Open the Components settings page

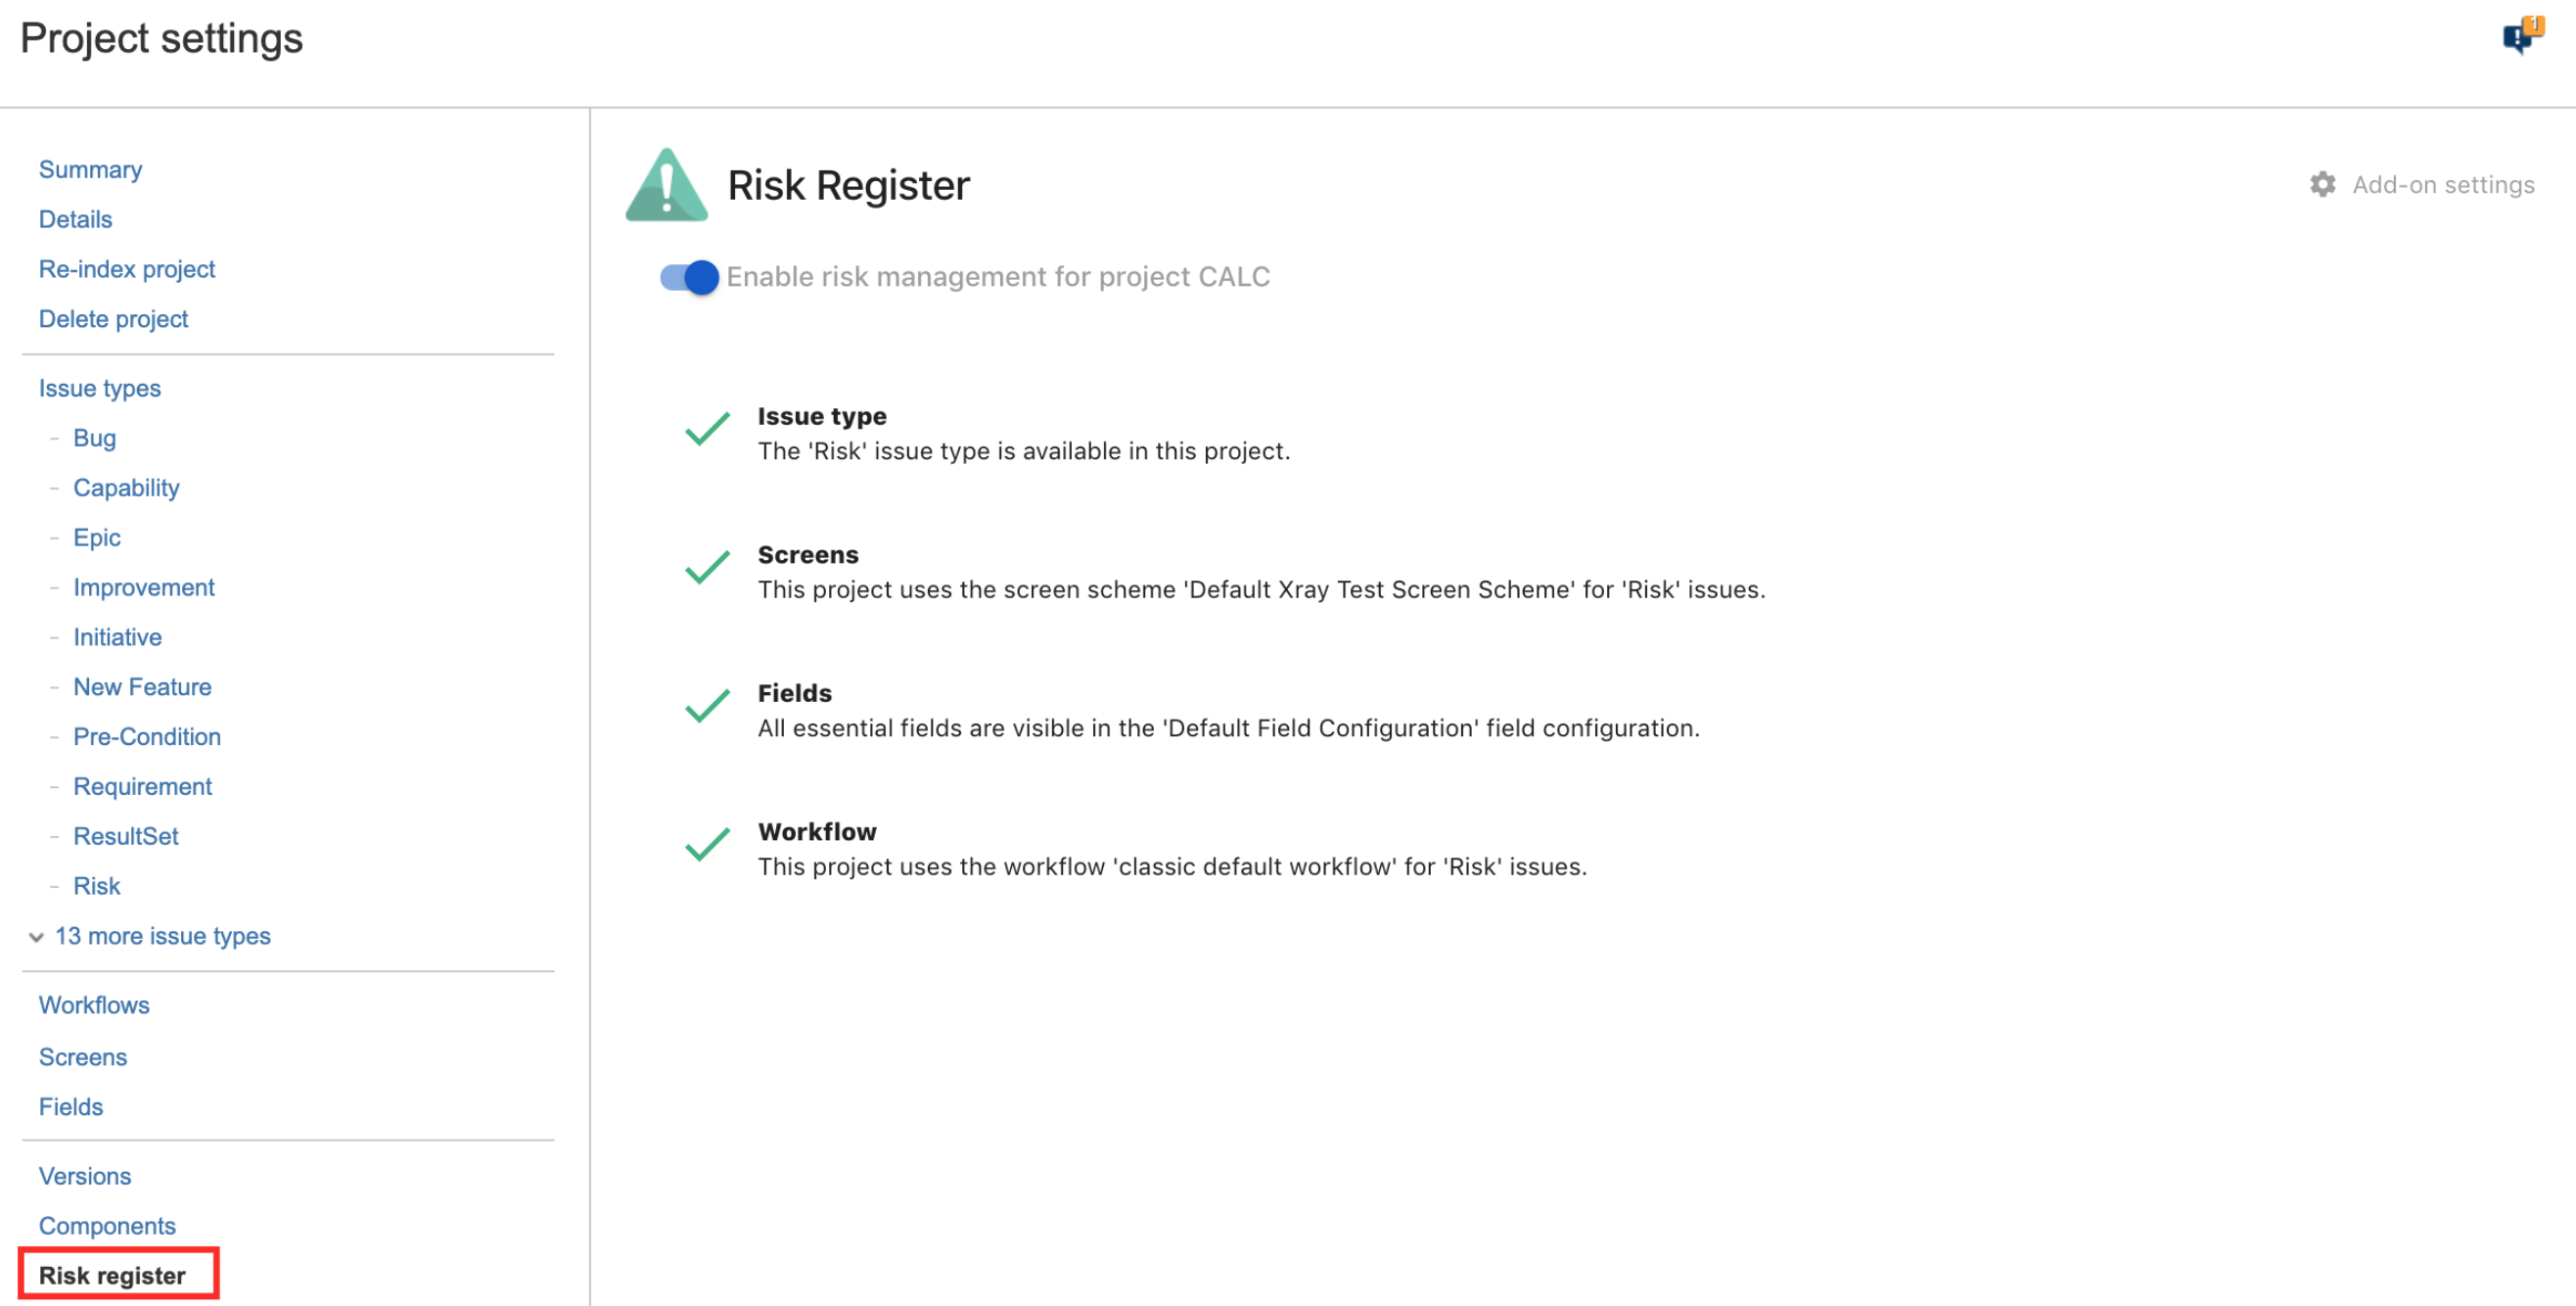click(x=107, y=1227)
